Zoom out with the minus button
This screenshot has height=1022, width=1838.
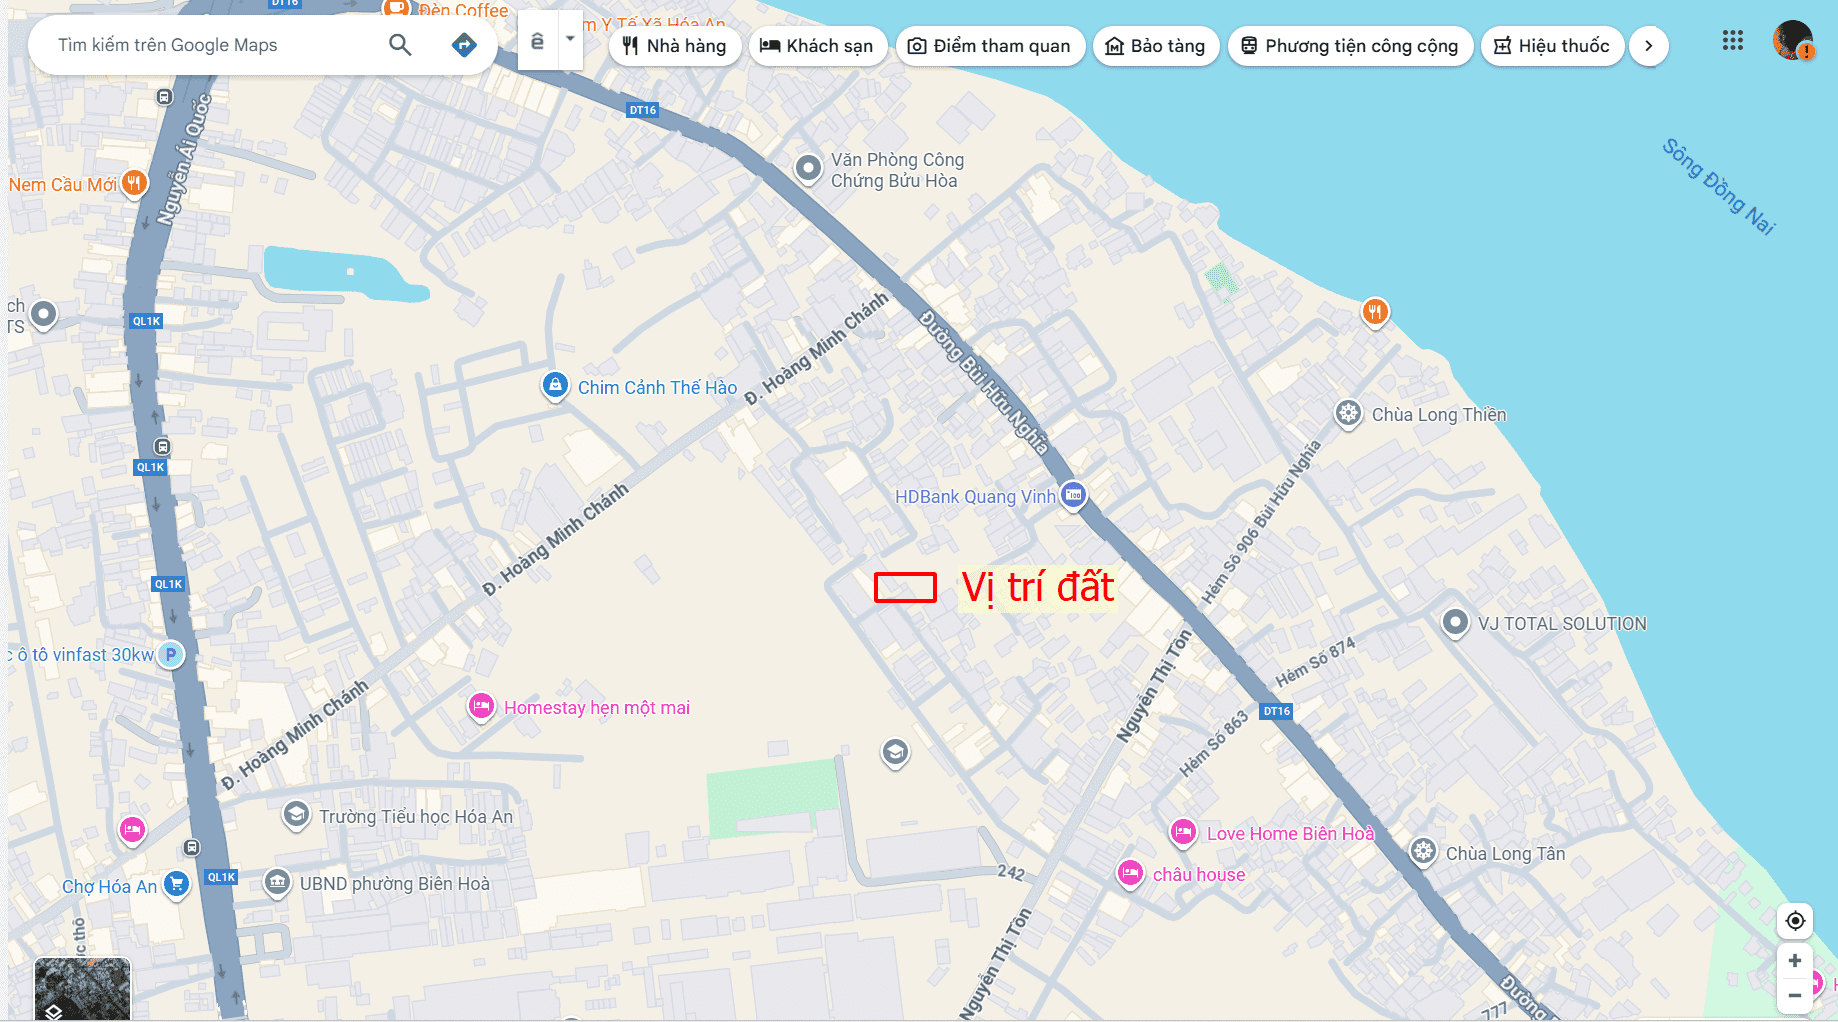(1795, 995)
